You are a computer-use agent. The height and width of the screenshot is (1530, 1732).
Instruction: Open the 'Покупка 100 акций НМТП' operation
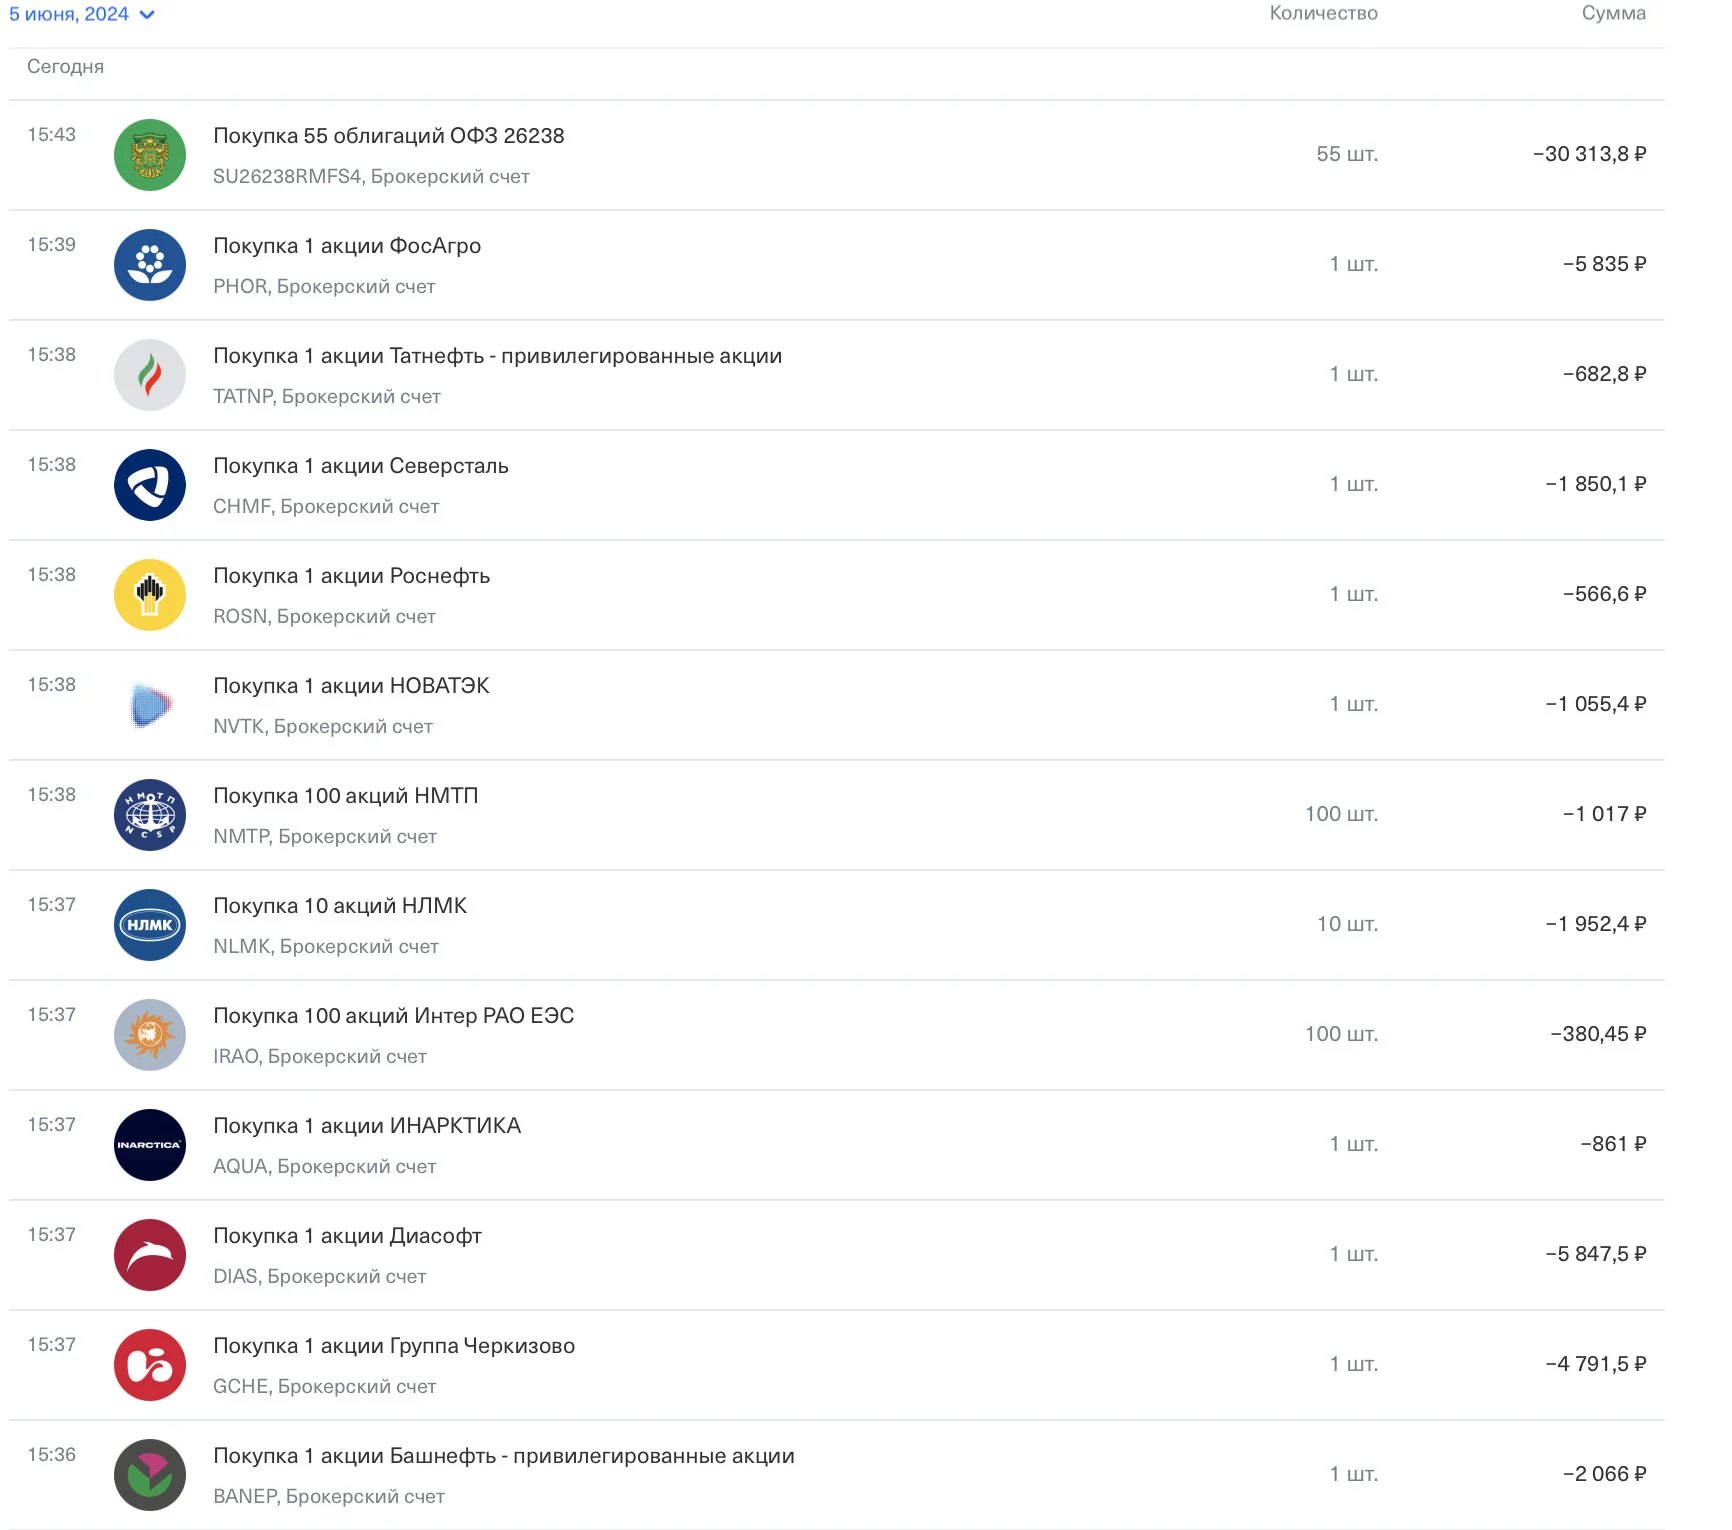pos(346,796)
